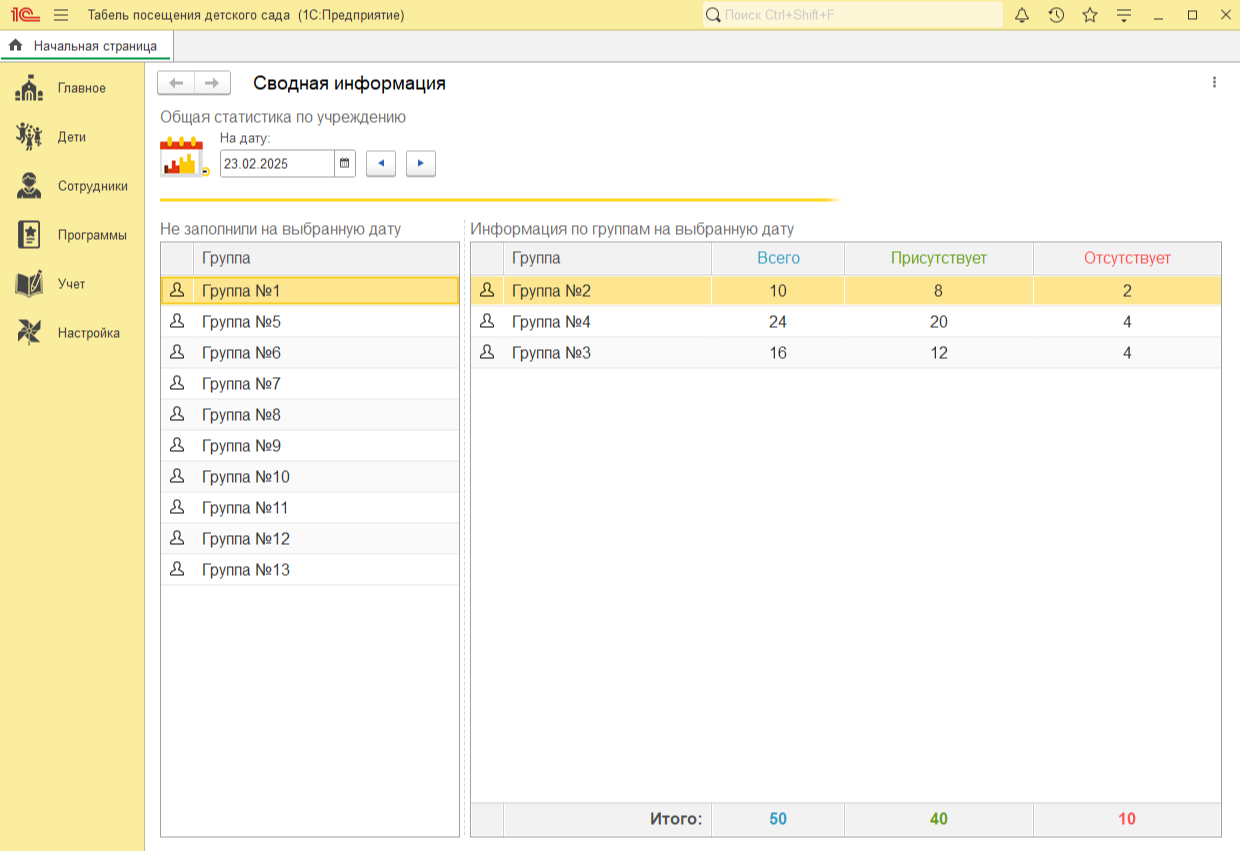Open the three-dot more actions menu
The image size is (1240, 851).
point(1214,83)
